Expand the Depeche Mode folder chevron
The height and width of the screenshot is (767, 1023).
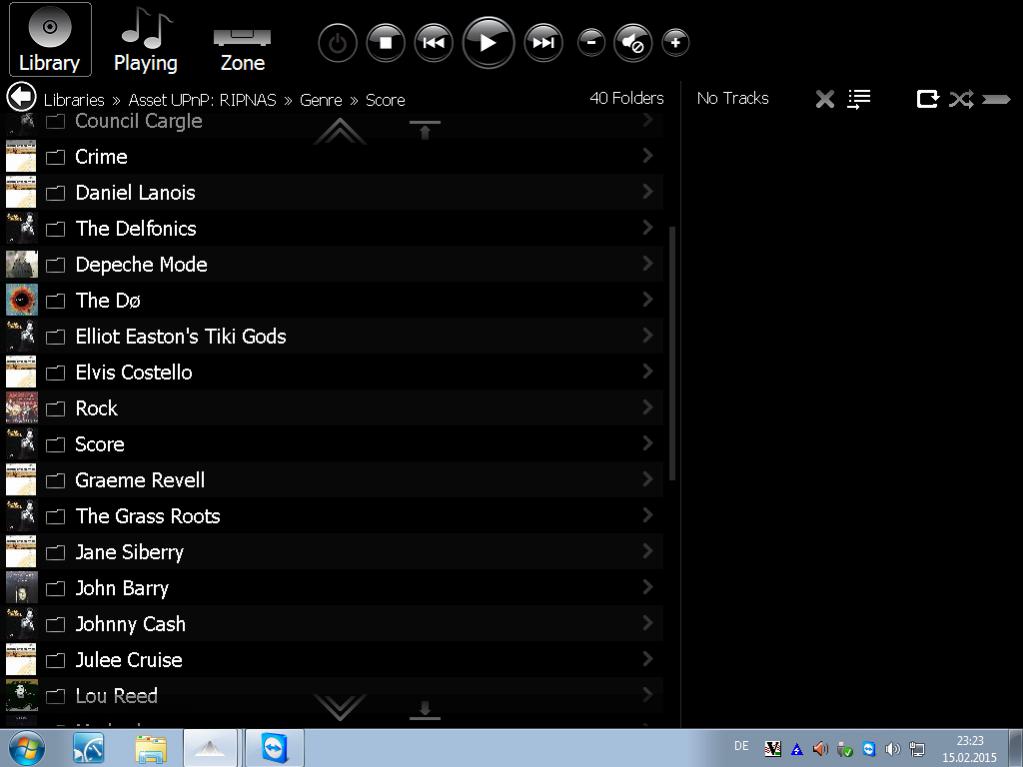pyautogui.click(x=648, y=264)
